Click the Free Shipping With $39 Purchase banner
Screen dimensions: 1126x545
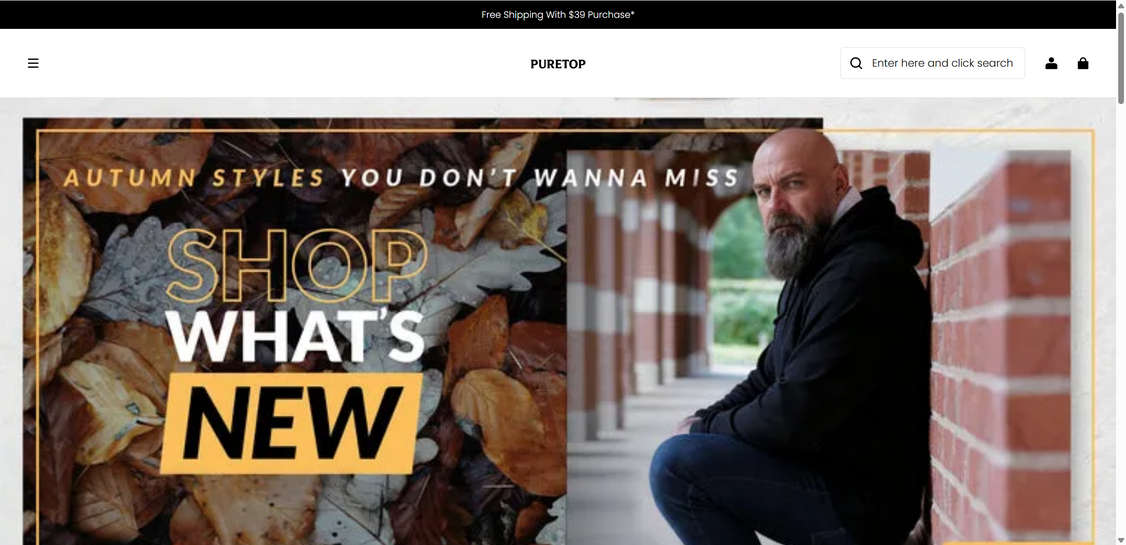tap(558, 14)
